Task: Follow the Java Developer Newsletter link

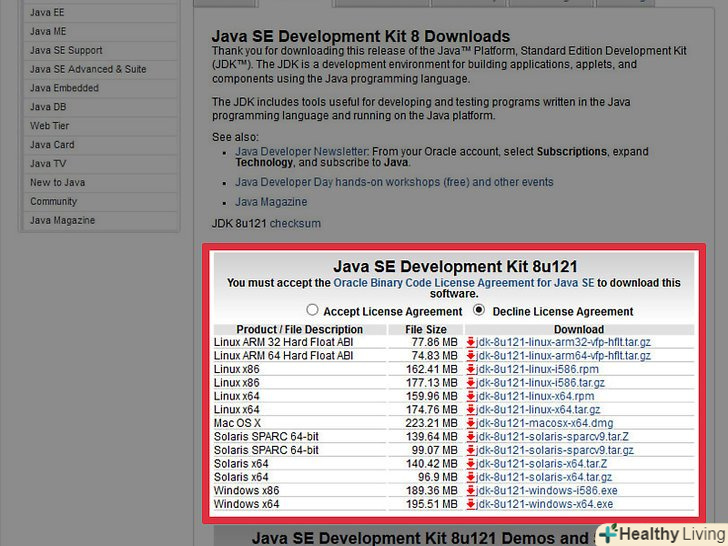Action: [x=301, y=151]
